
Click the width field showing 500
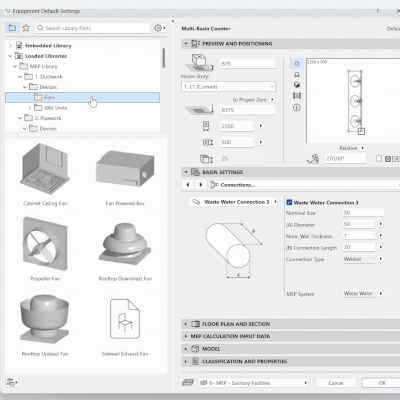pyautogui.click(x=237, y=142)
